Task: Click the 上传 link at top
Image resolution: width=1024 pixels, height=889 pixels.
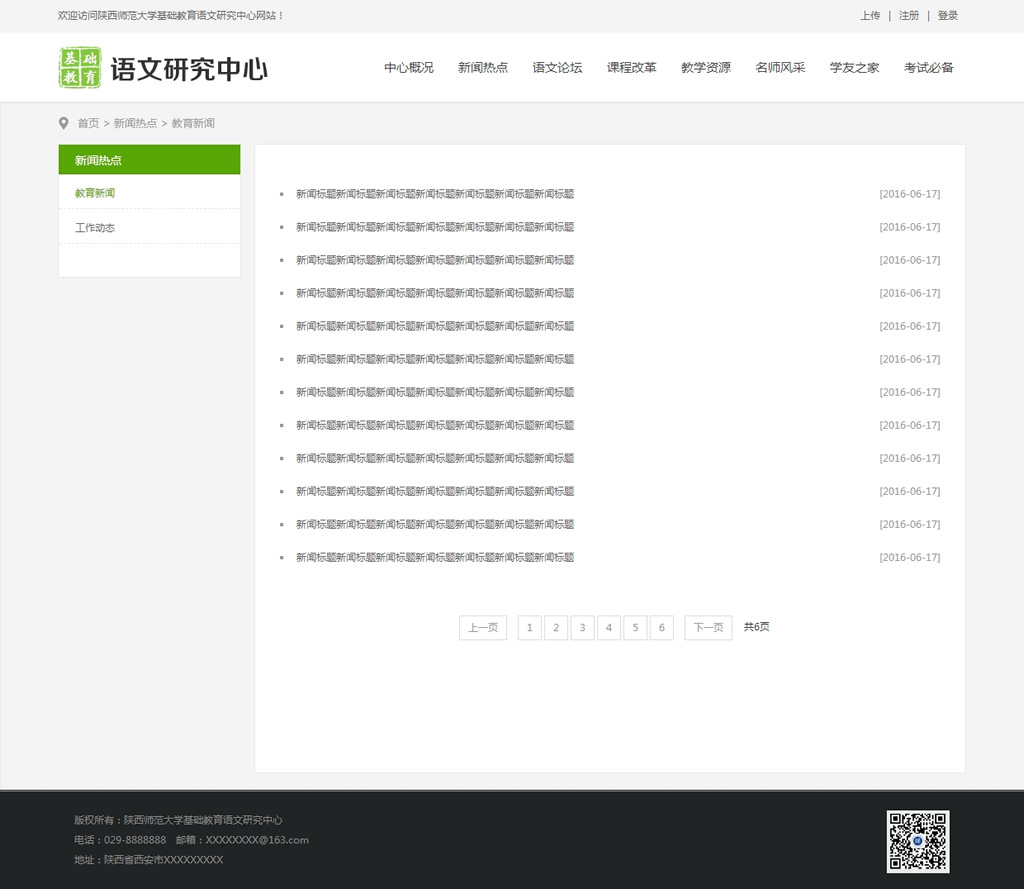Action: (870, 16)
